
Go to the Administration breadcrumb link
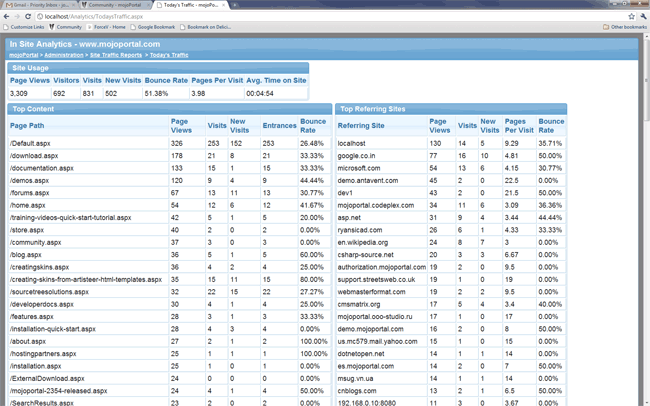pyautogui.click(x=62, y=54)
